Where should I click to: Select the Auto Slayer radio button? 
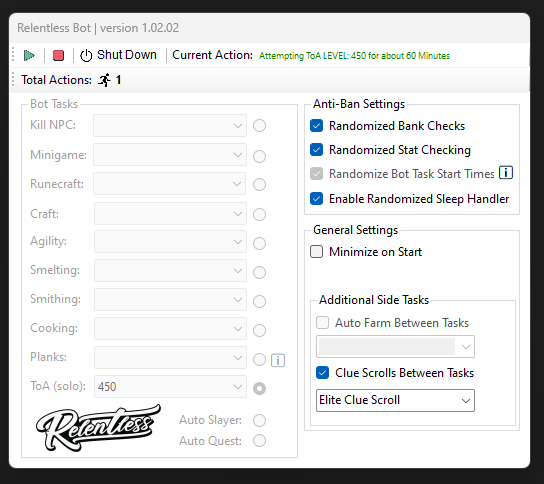[260, 421]
